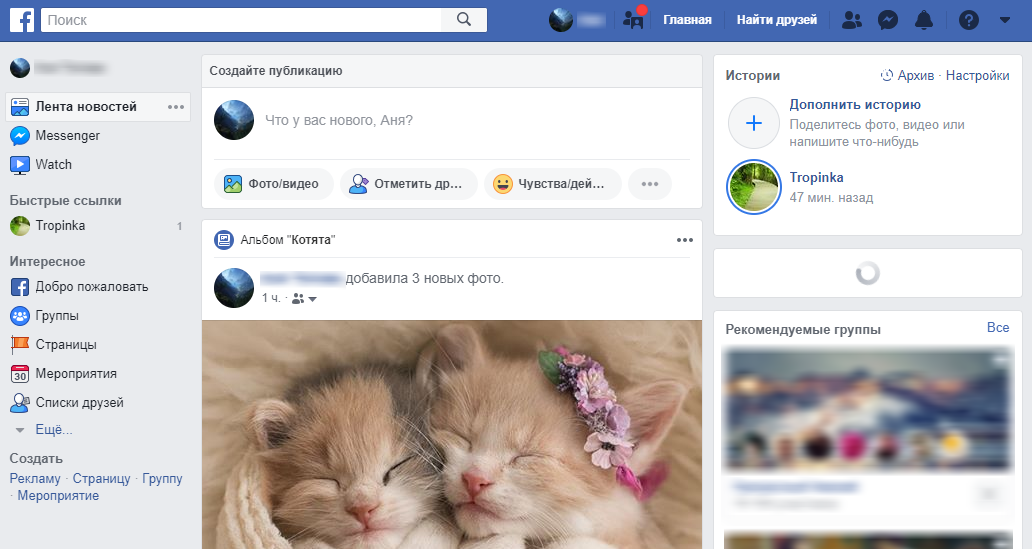Open notifications bell icon
Viewport: 1032px width, 549px height.
[x=924, y=20]
